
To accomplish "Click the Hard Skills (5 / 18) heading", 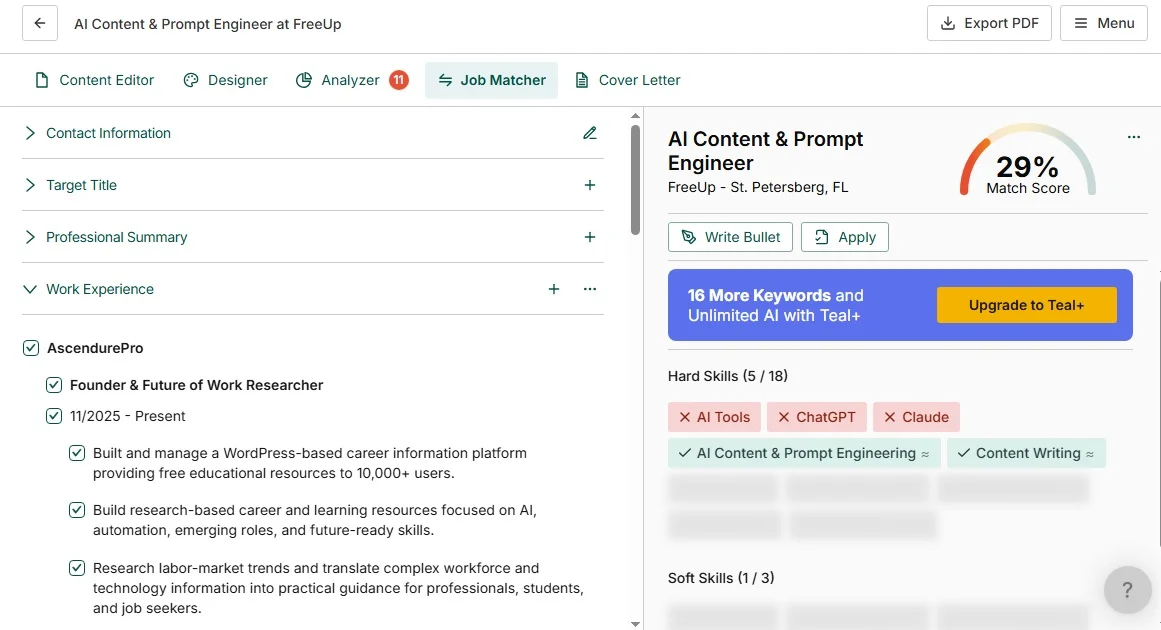I will click(x=728, y=376).
